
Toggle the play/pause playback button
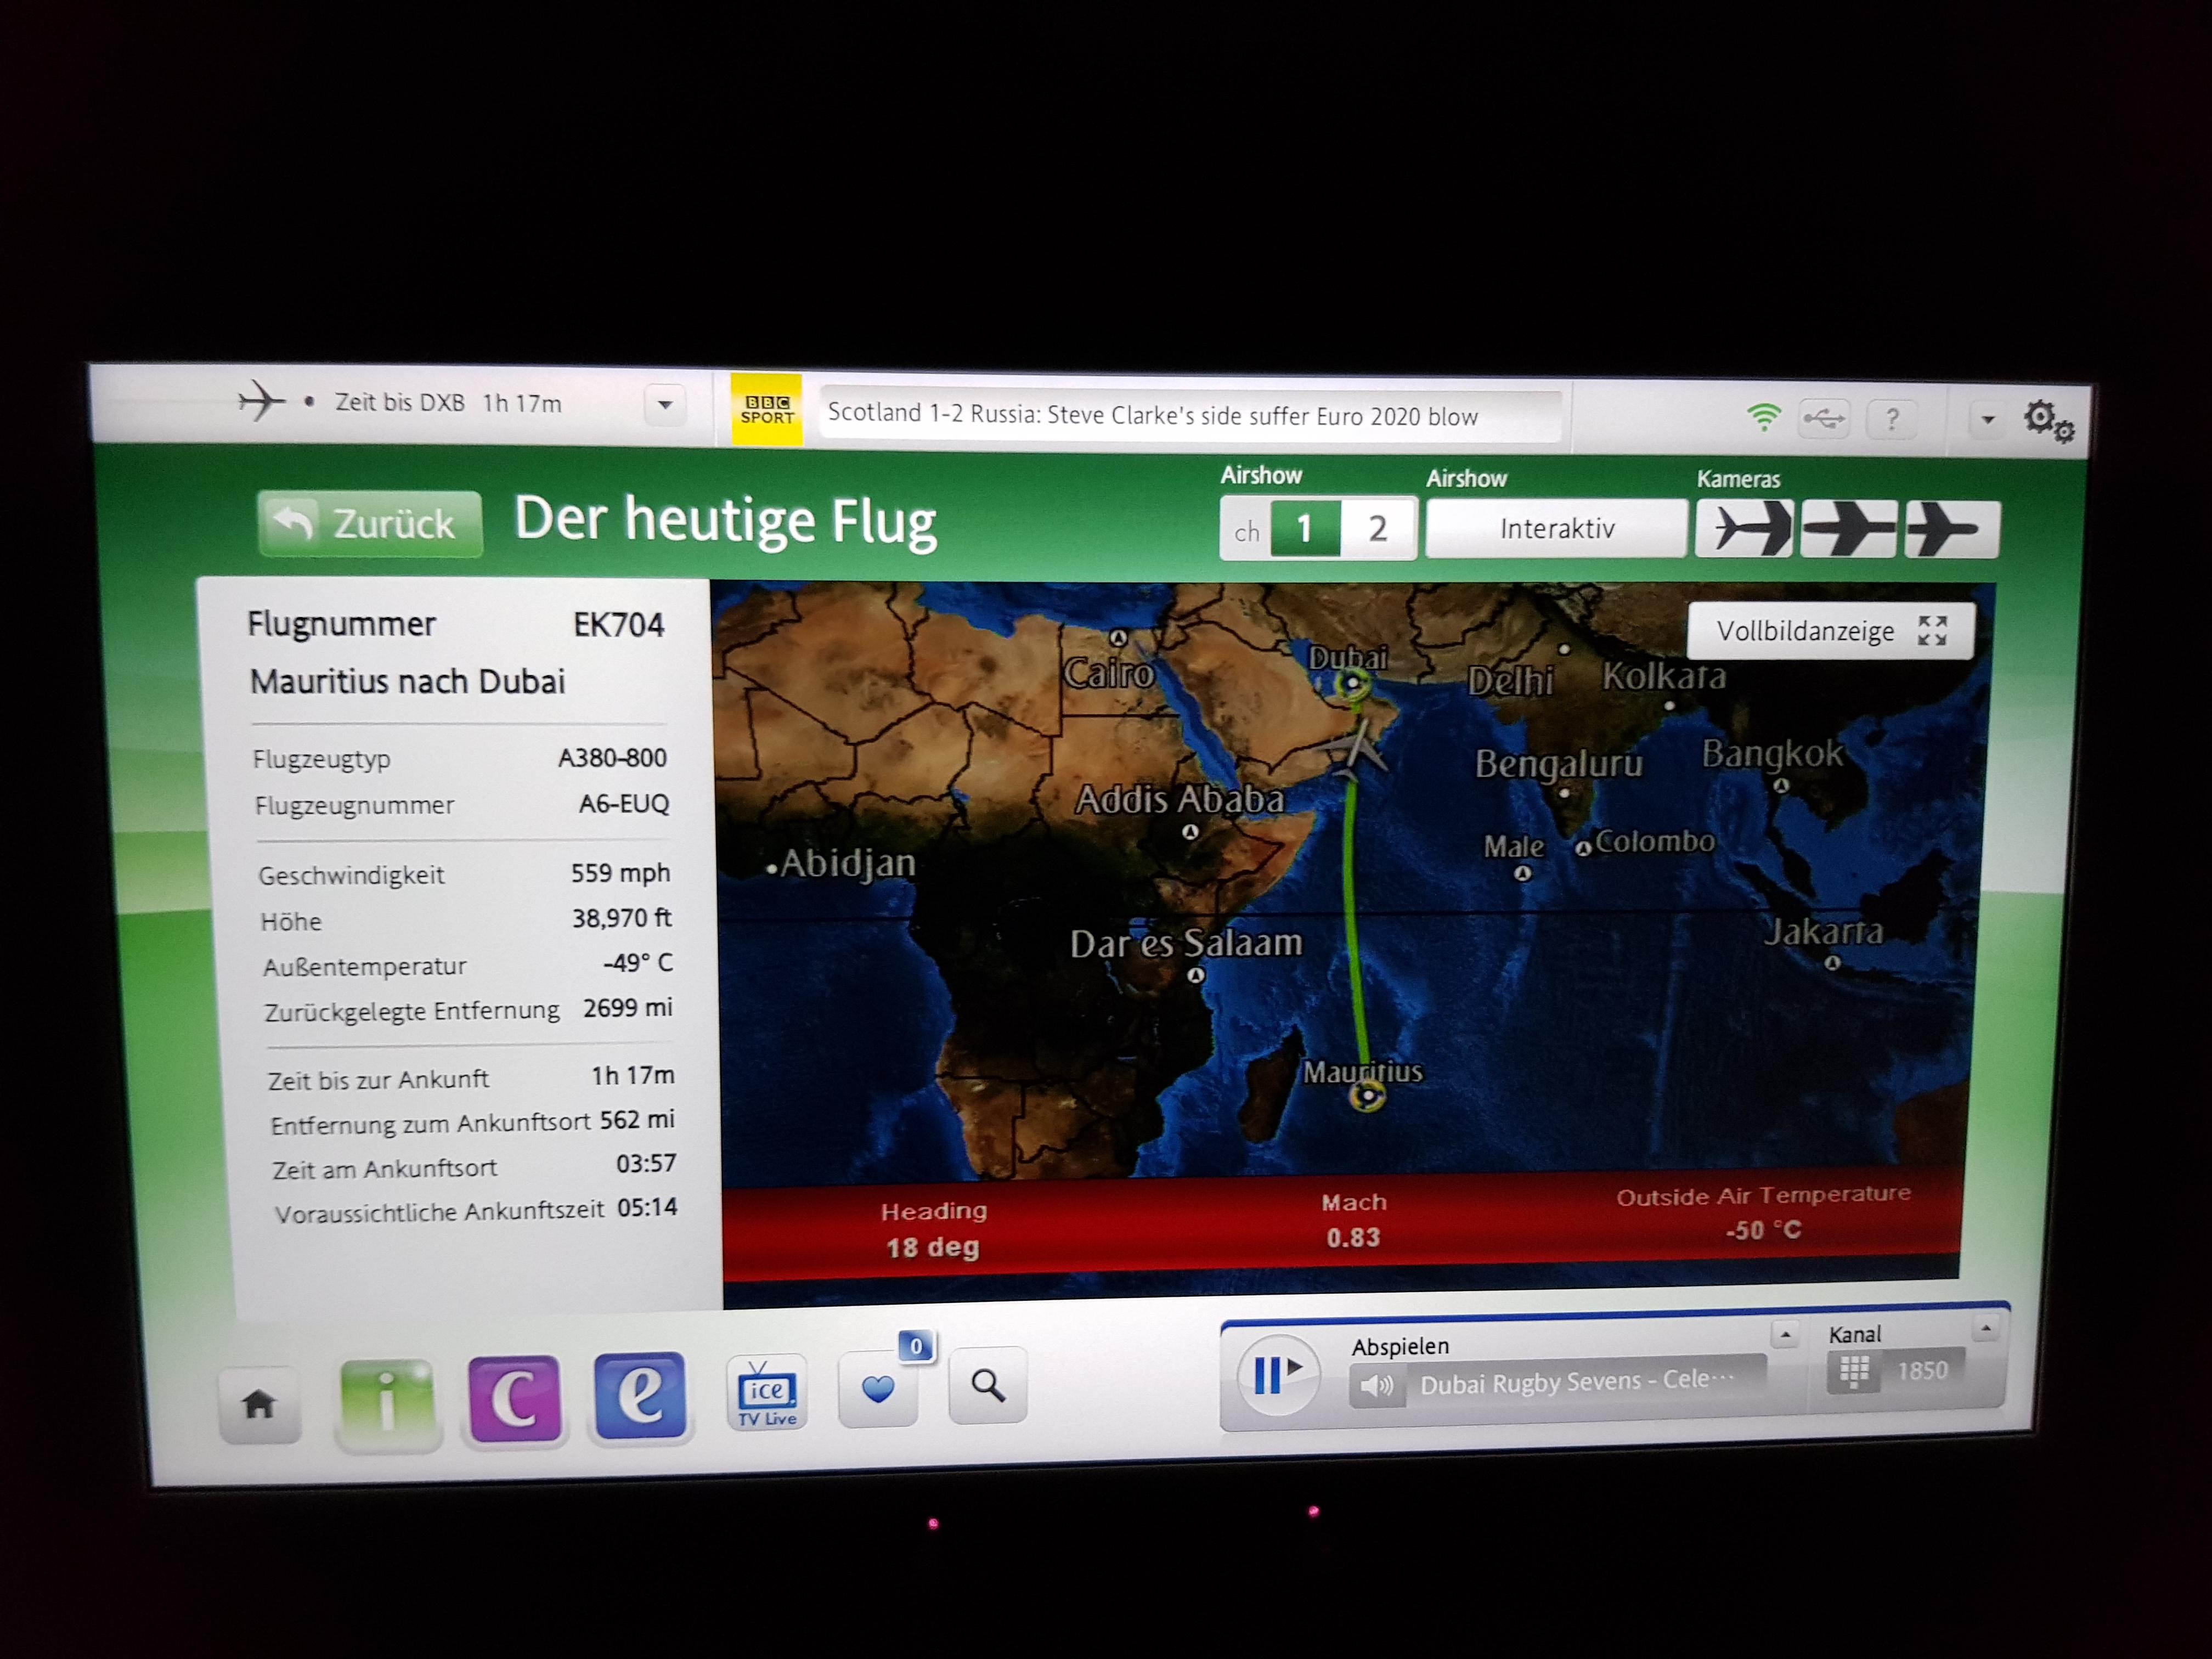click(1278, 1374)
